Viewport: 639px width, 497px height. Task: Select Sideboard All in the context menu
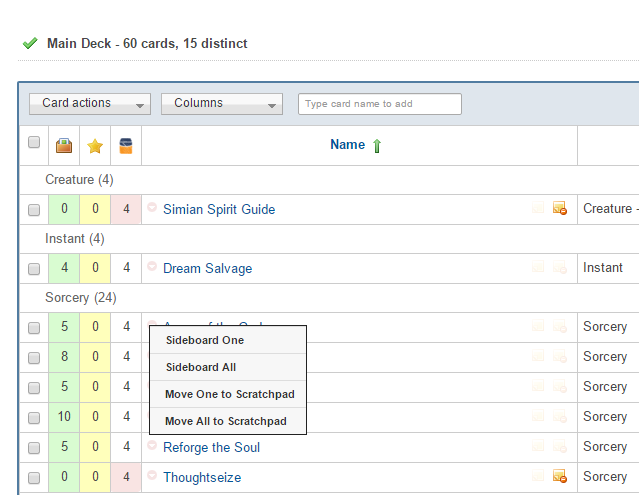pyautogui.click(x=201, y=367)
